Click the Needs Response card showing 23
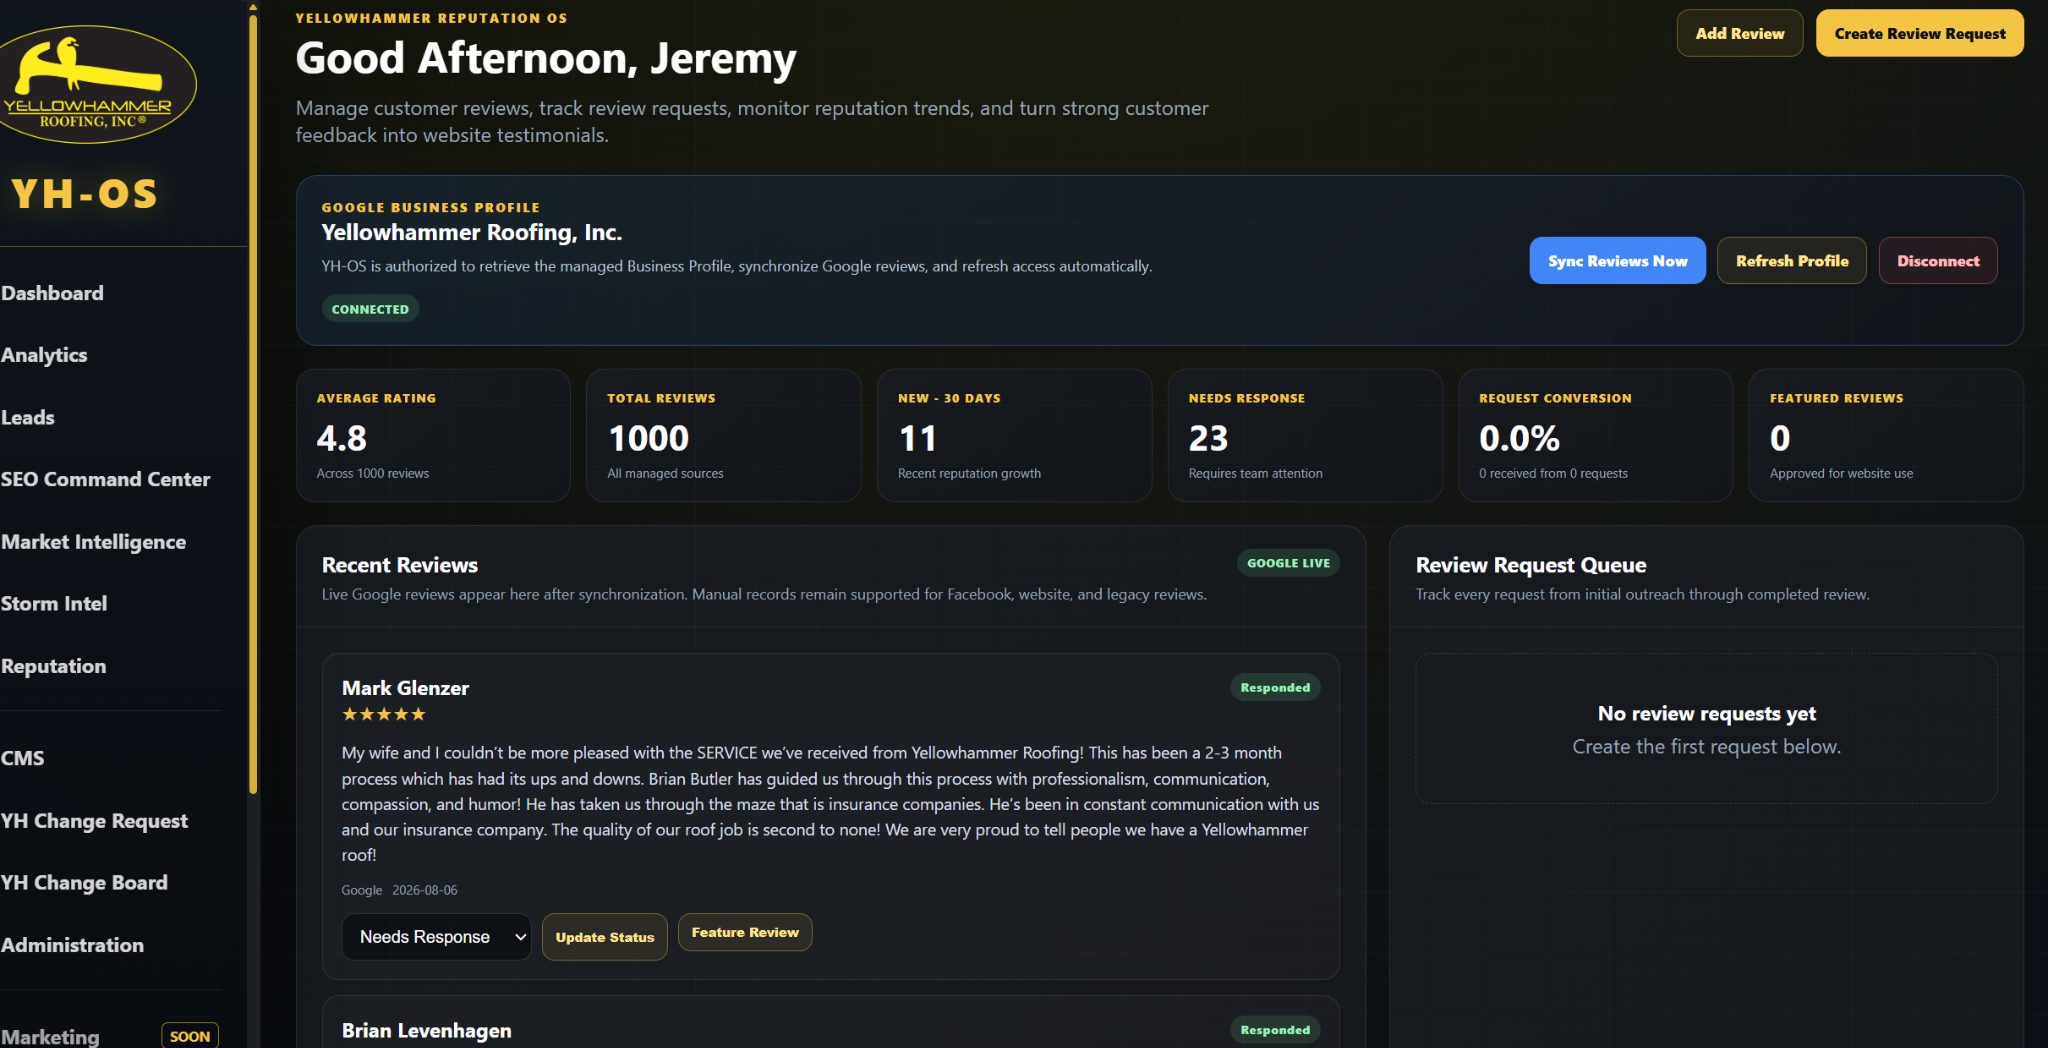The width and height of the screenshot is (2048, 1048). click(1305, 435)
